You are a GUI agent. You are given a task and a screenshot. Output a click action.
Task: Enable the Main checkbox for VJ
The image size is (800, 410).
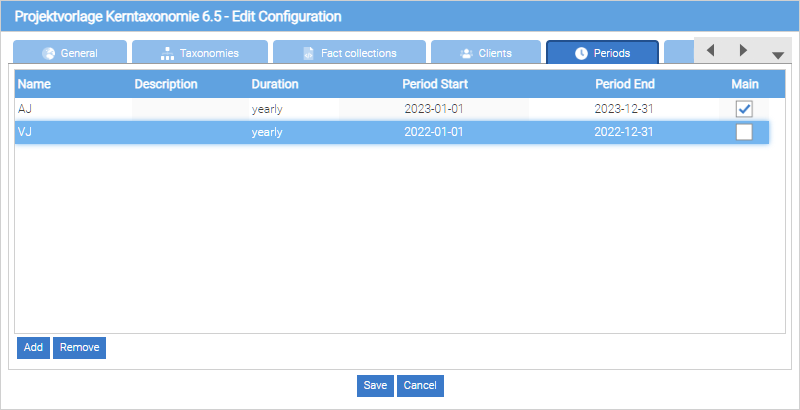pos(744,132)
